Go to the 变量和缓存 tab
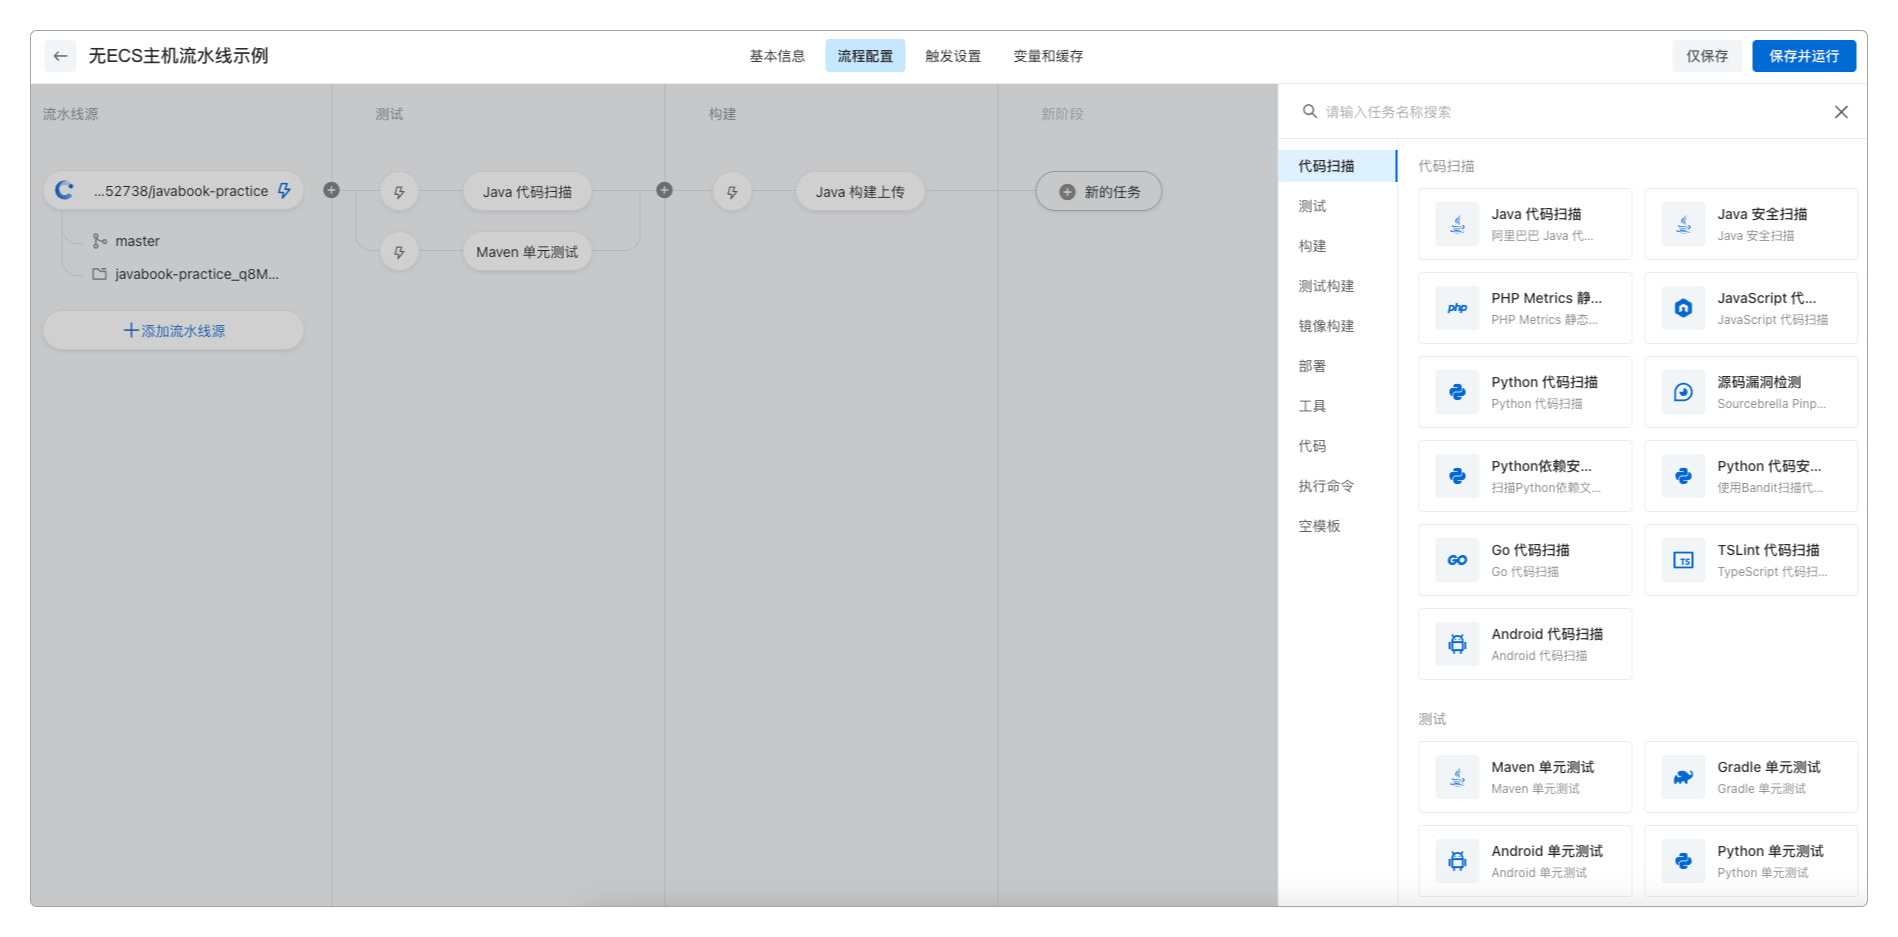Image resolution: width=1898 pixels, height=937 pixels. coord(1048,56)
